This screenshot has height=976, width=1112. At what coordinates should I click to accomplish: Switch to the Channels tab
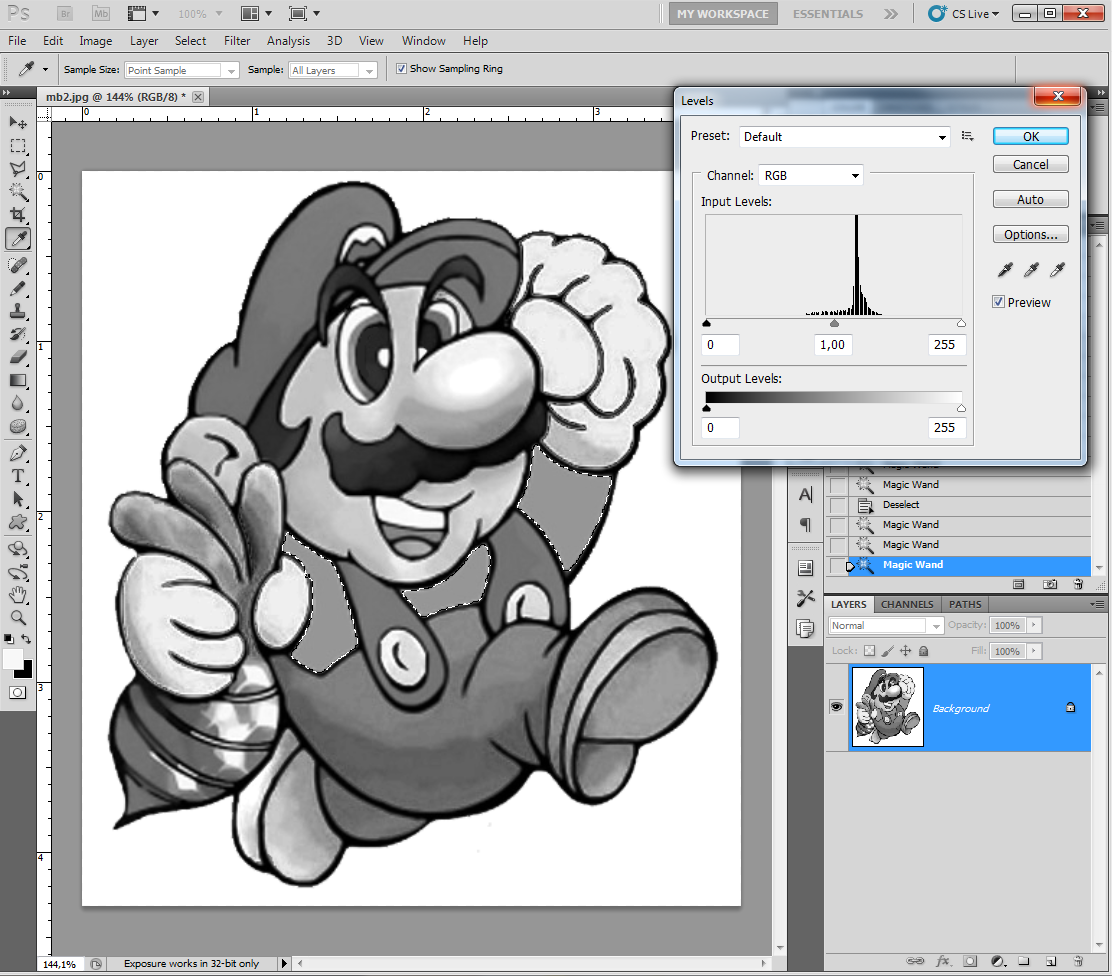coord(907,604)
